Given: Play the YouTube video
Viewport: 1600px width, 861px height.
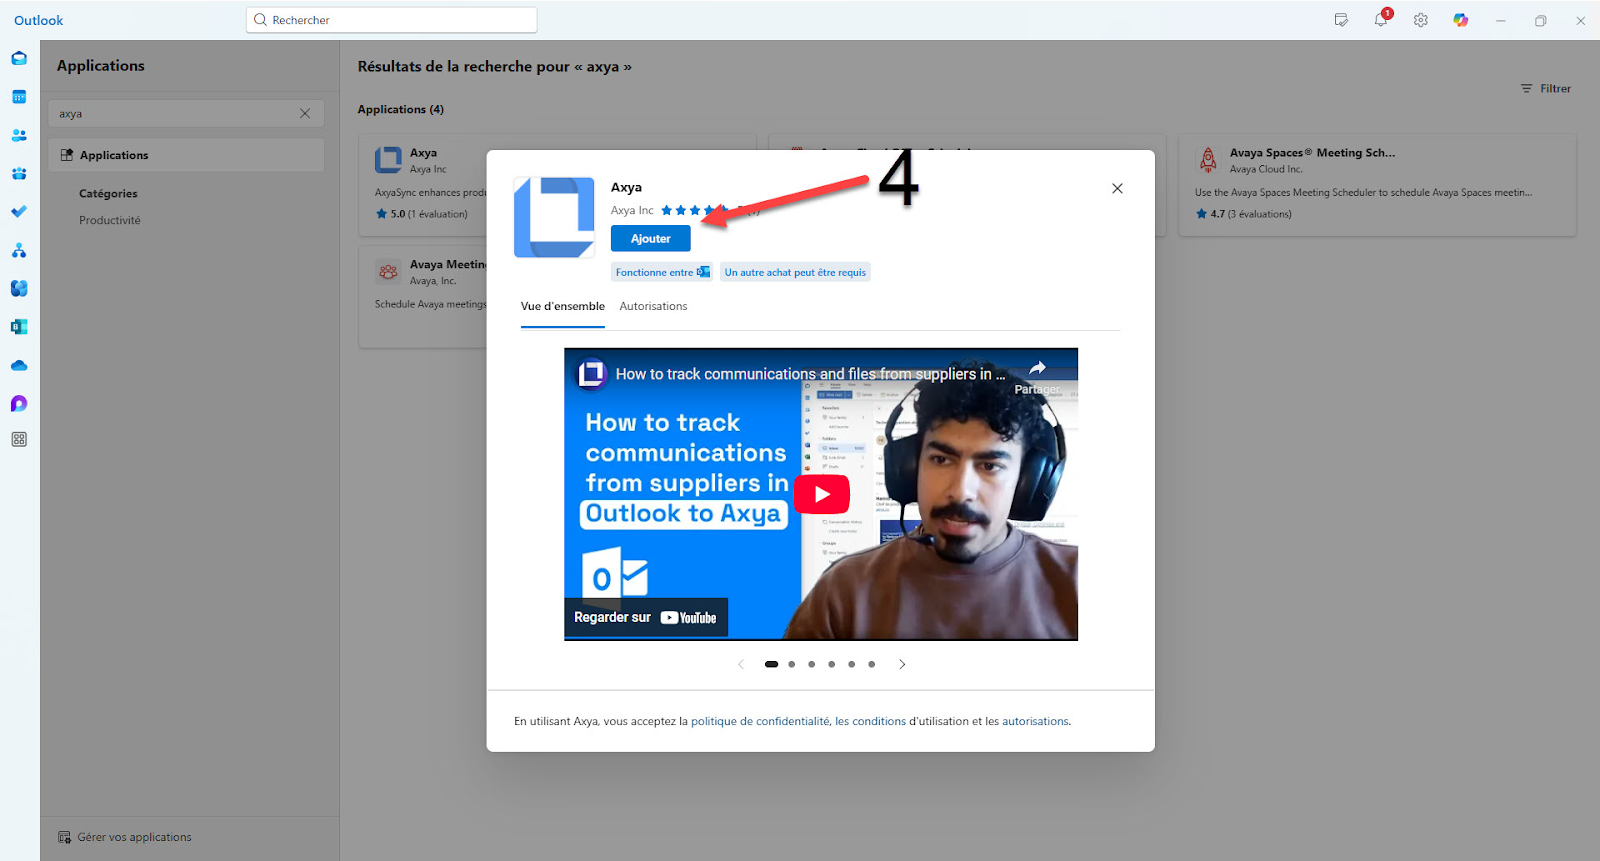Looking at the screenshot, I should (821, 494).
